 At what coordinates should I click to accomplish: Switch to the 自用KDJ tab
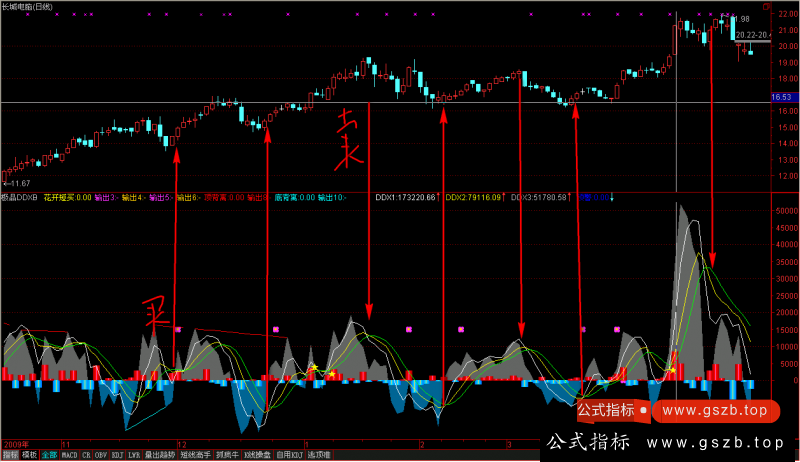pos(282,455)
